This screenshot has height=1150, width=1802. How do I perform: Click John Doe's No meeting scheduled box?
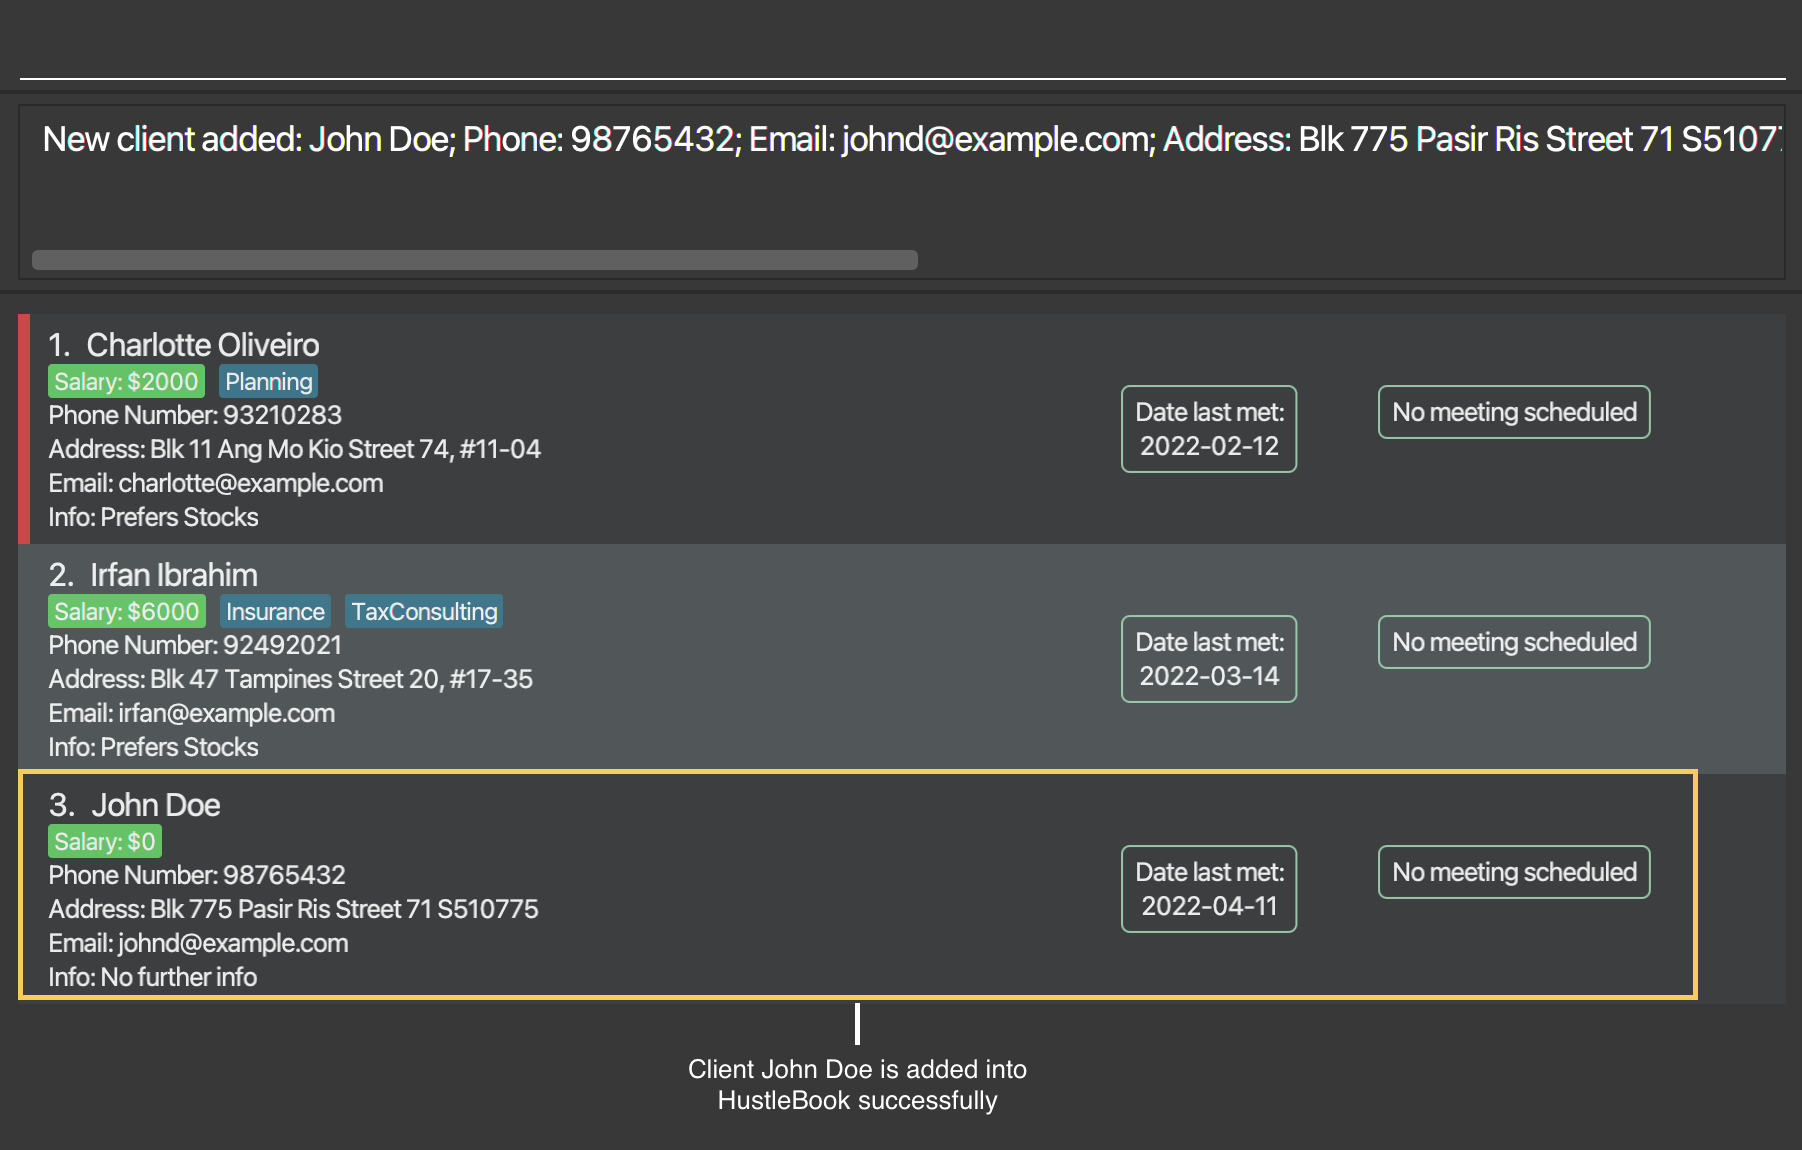point(1514,872)
